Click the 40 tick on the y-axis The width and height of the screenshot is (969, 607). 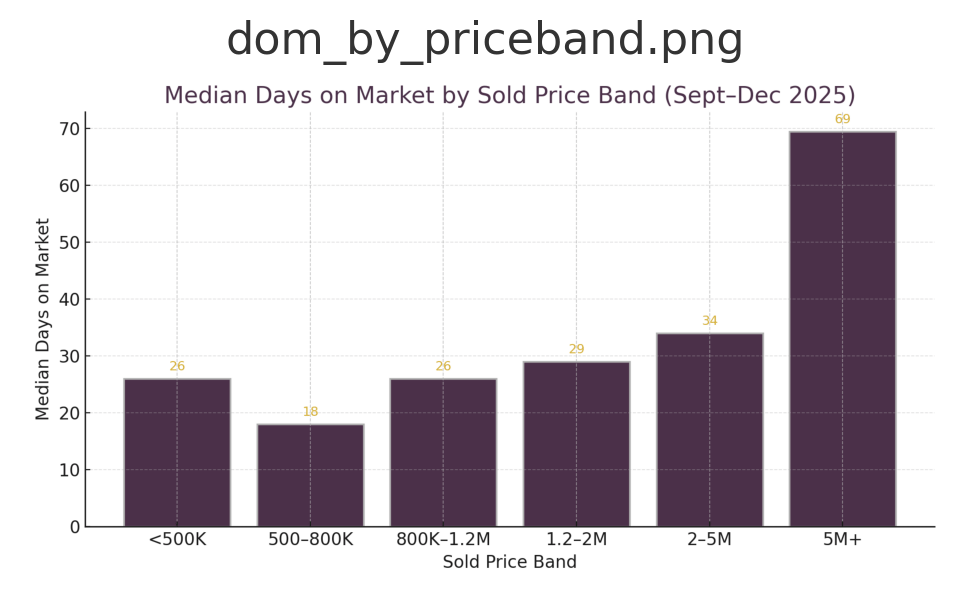pos(68,299)
